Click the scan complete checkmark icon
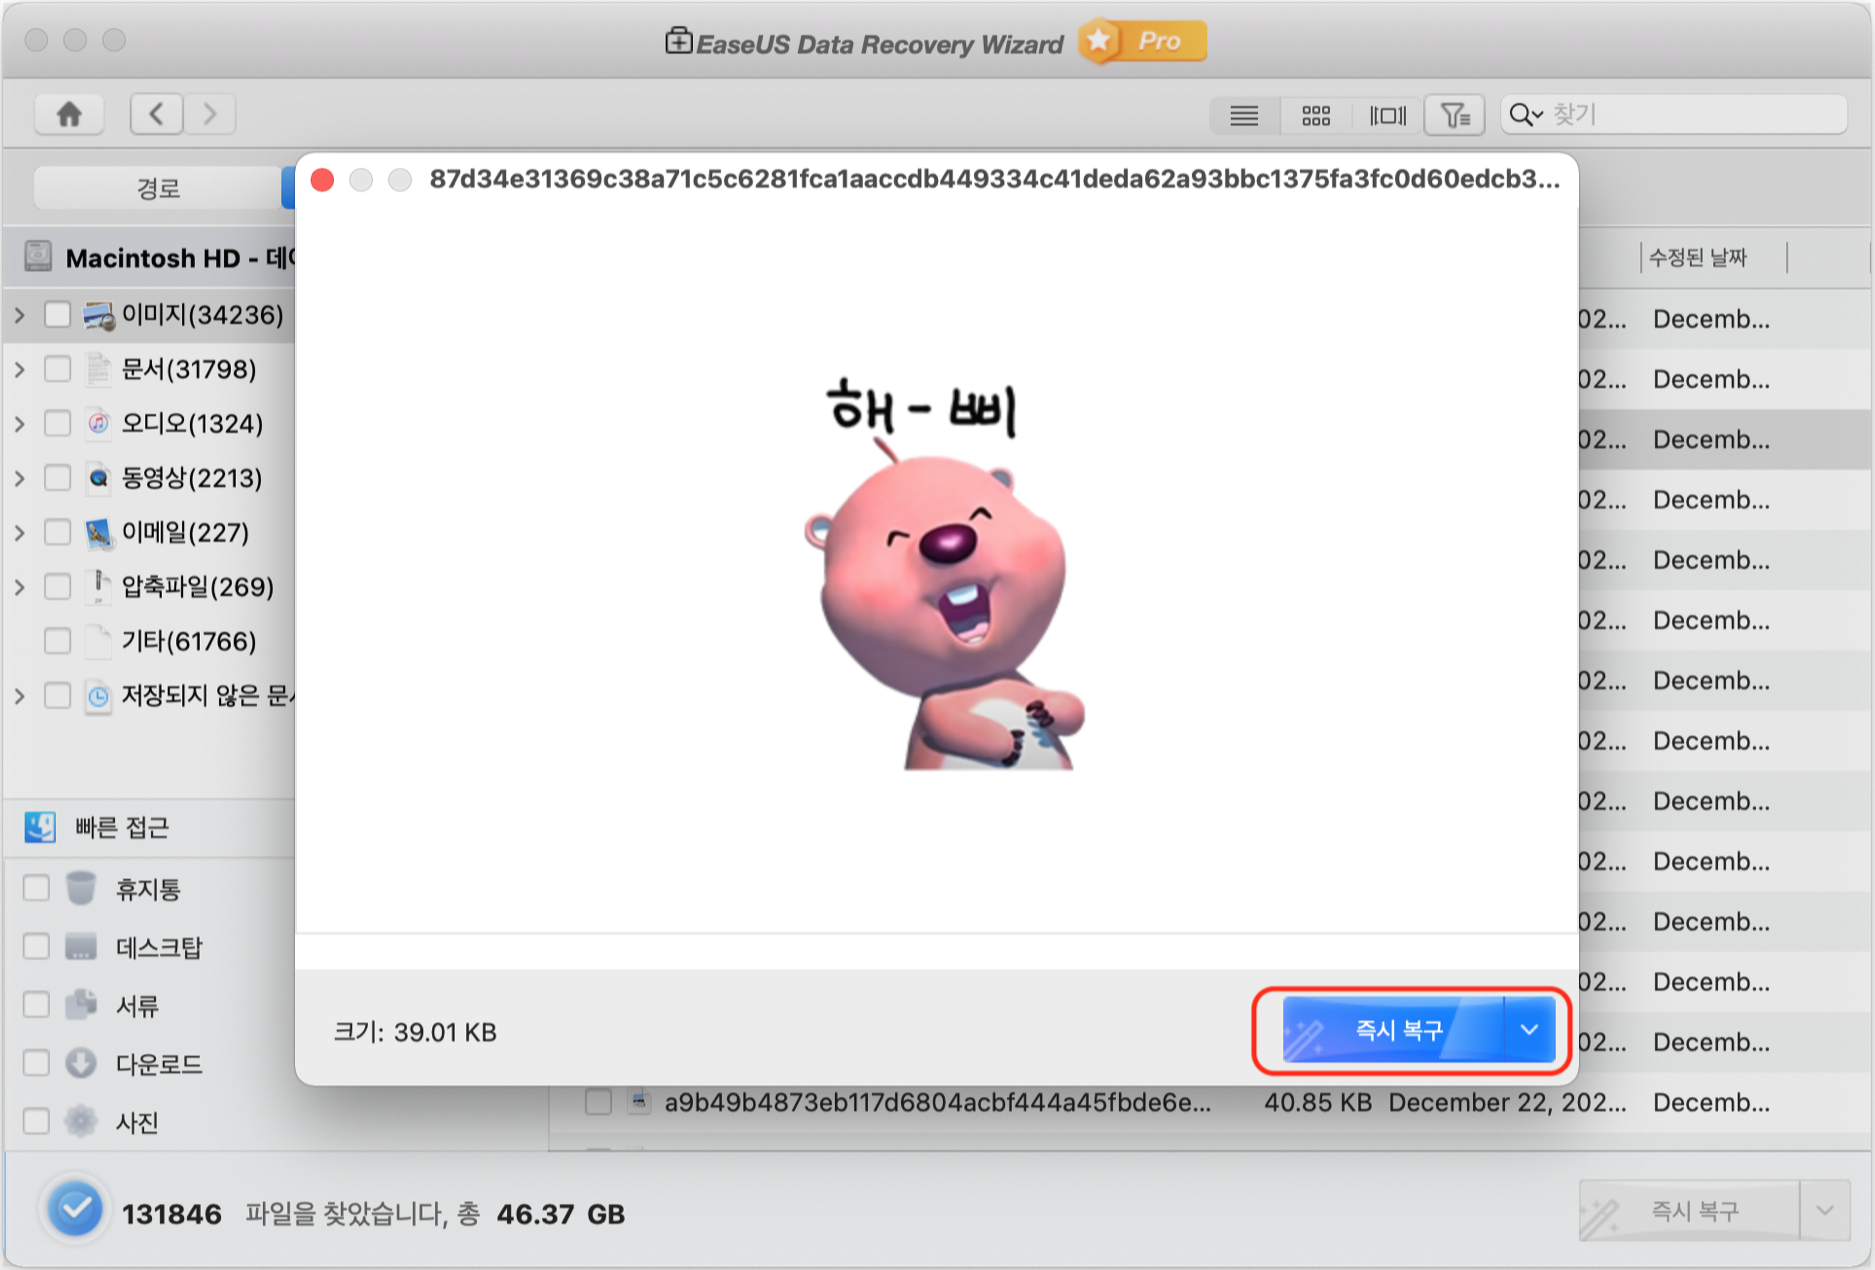The image size is (1875, 1270). [x=75, y=1210]
